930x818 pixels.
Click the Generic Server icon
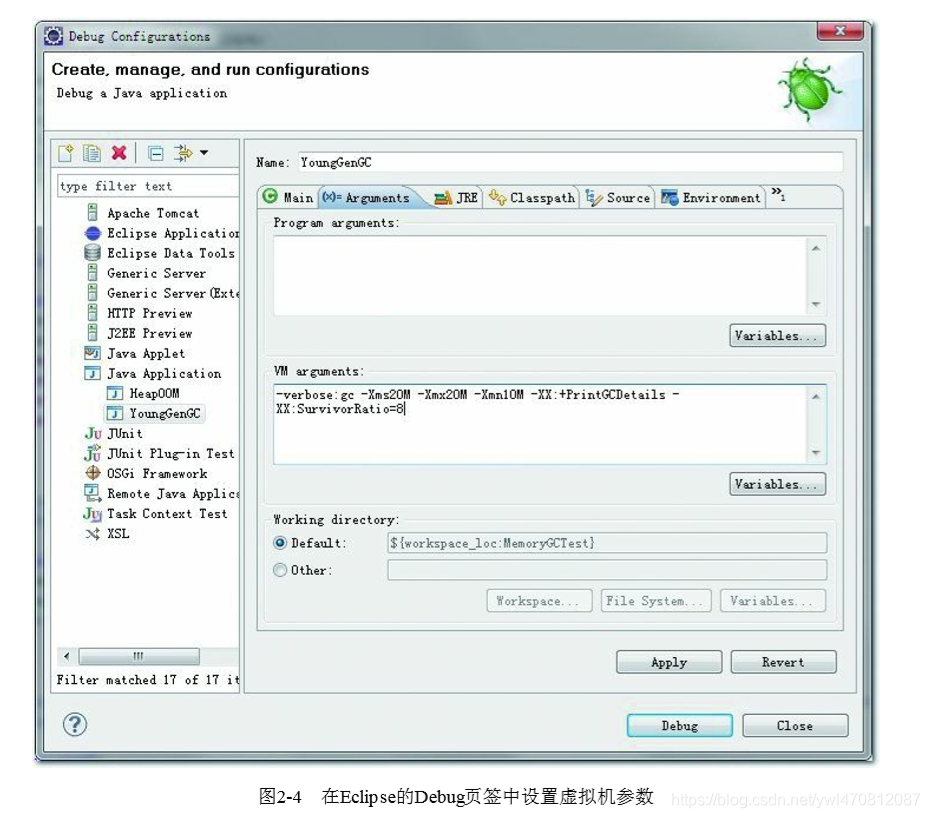(x=93, y=273)
